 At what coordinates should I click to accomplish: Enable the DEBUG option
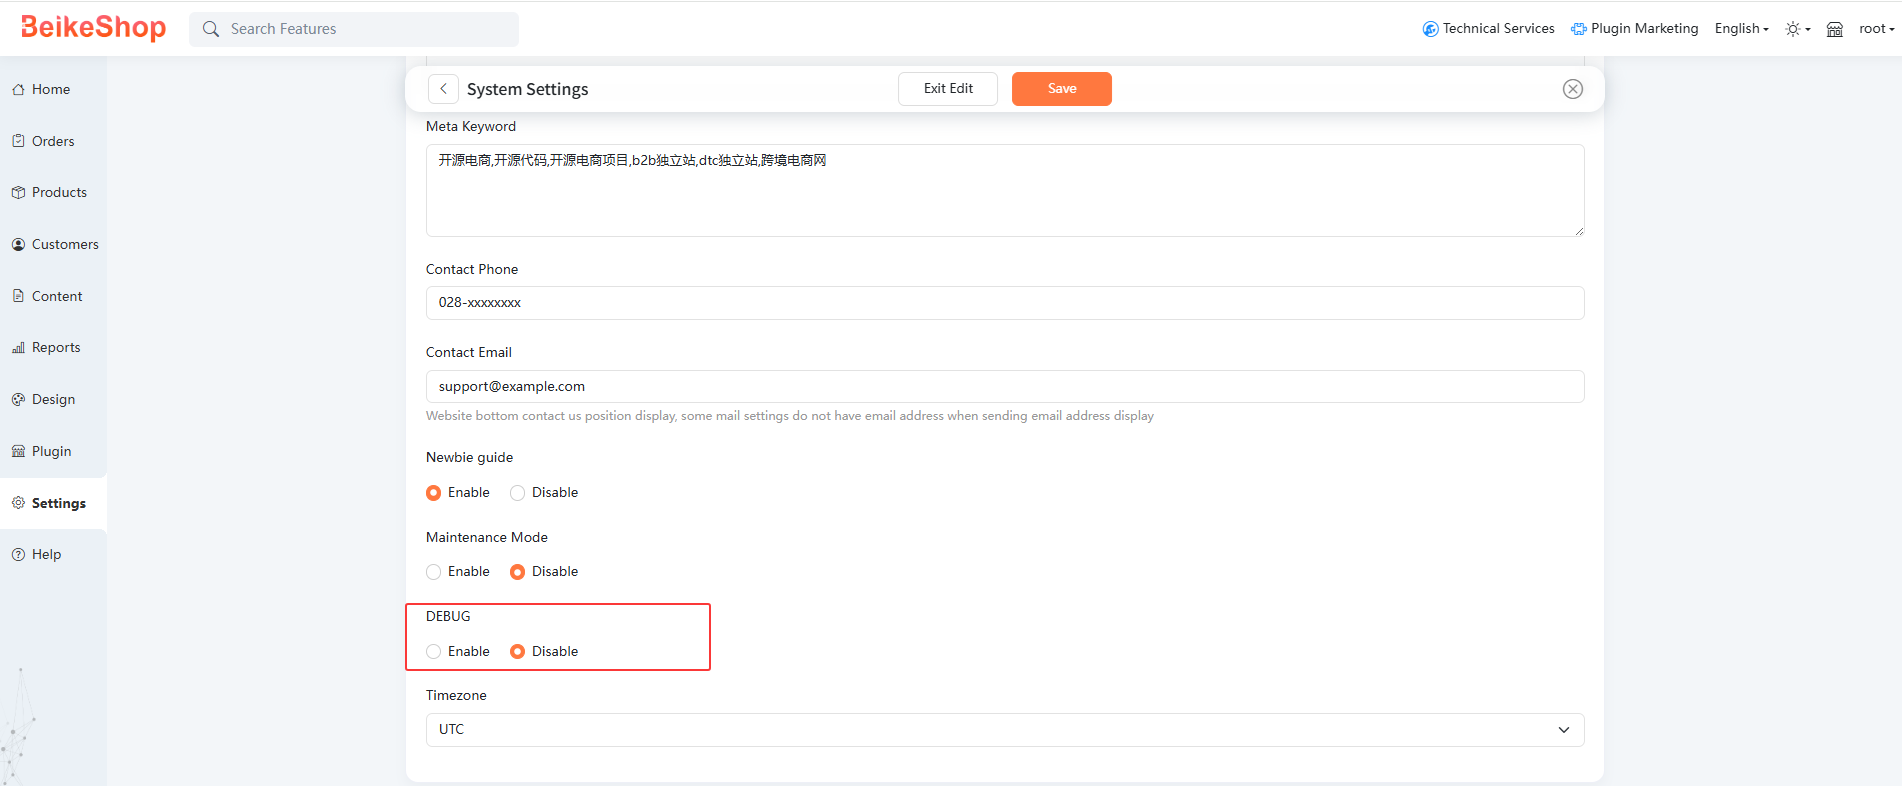[x=433, y=652]
